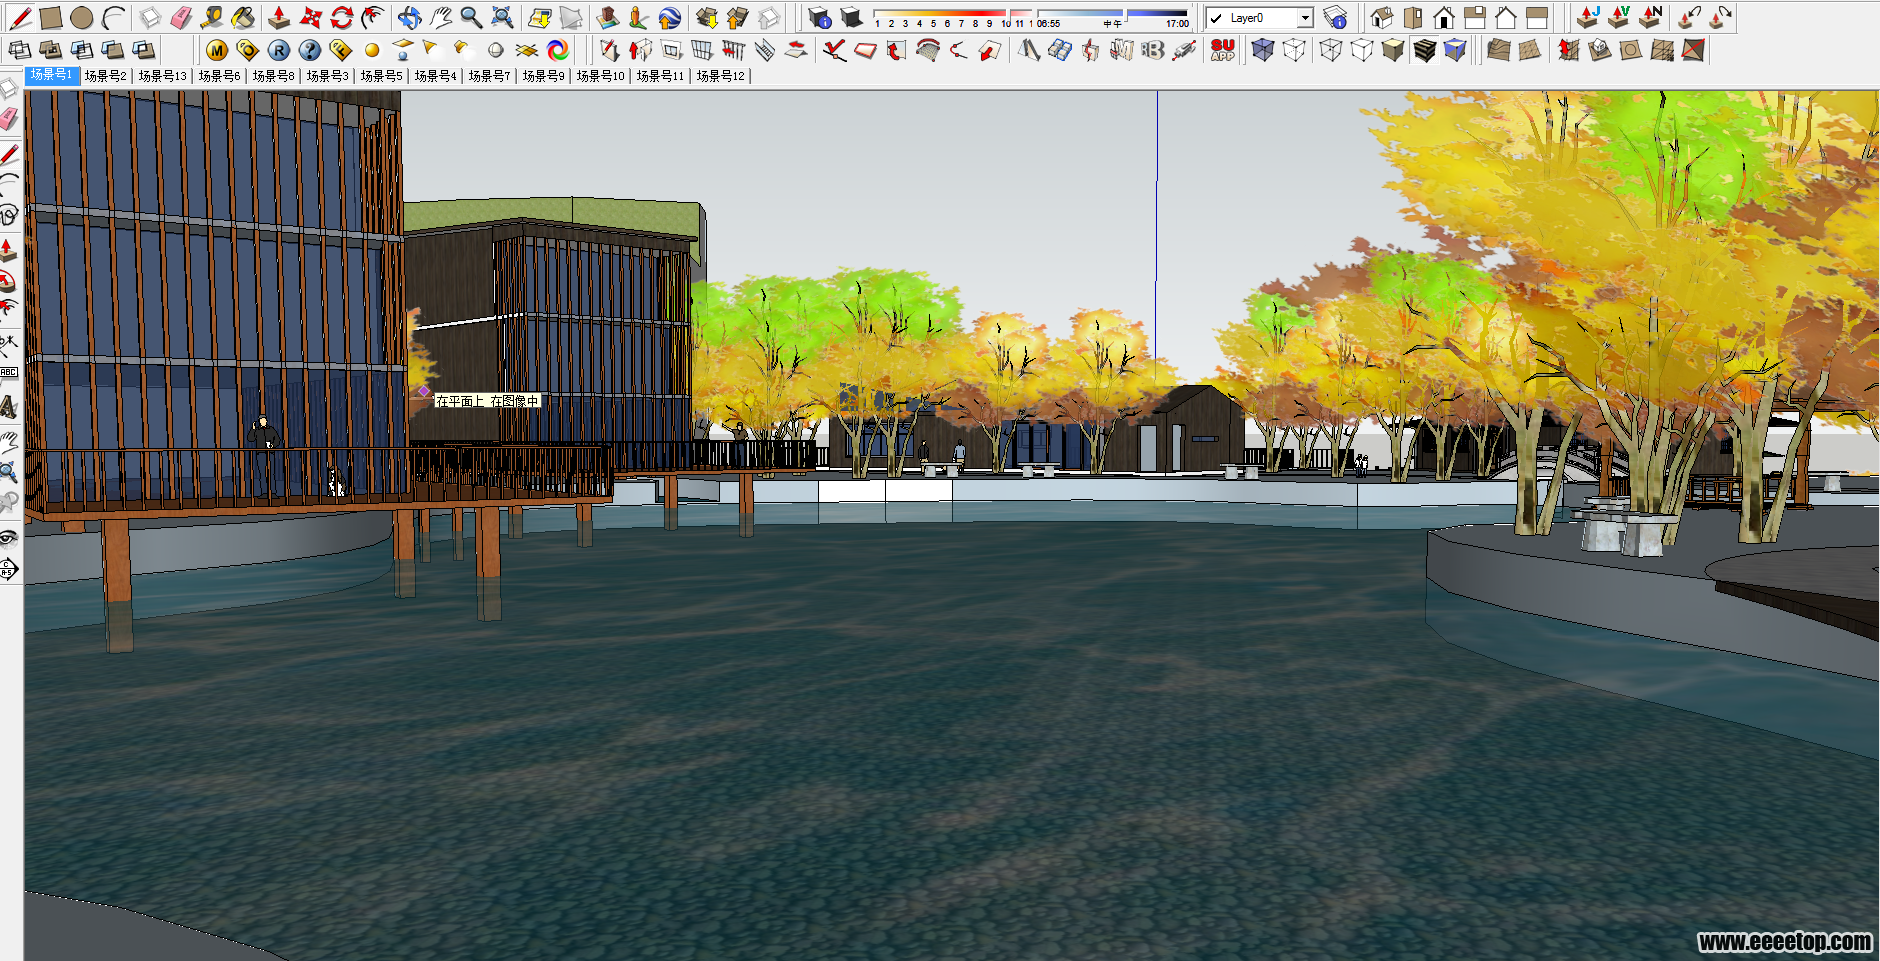Click the Zoom Extents tool
Viewport: 1880px width, 961px height.
click(502, 18)
